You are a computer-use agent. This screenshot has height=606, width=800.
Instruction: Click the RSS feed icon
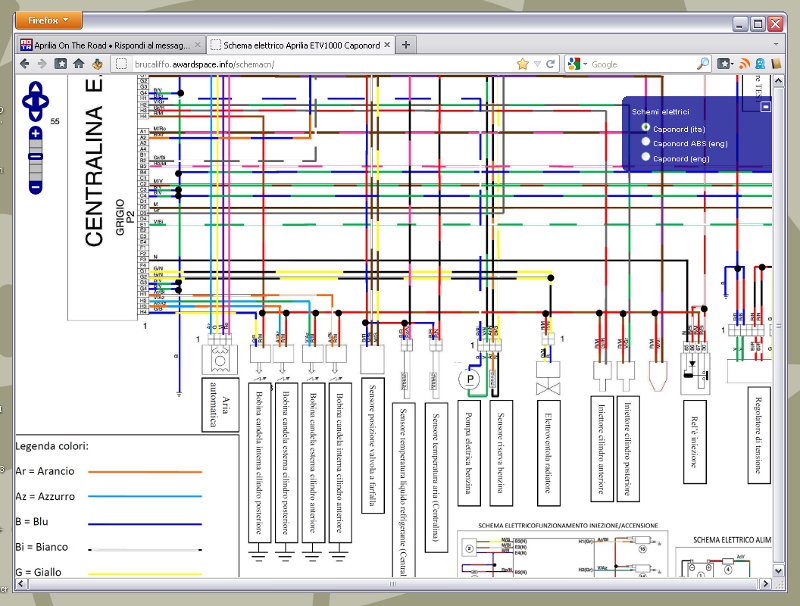click(x=744, y=64)
